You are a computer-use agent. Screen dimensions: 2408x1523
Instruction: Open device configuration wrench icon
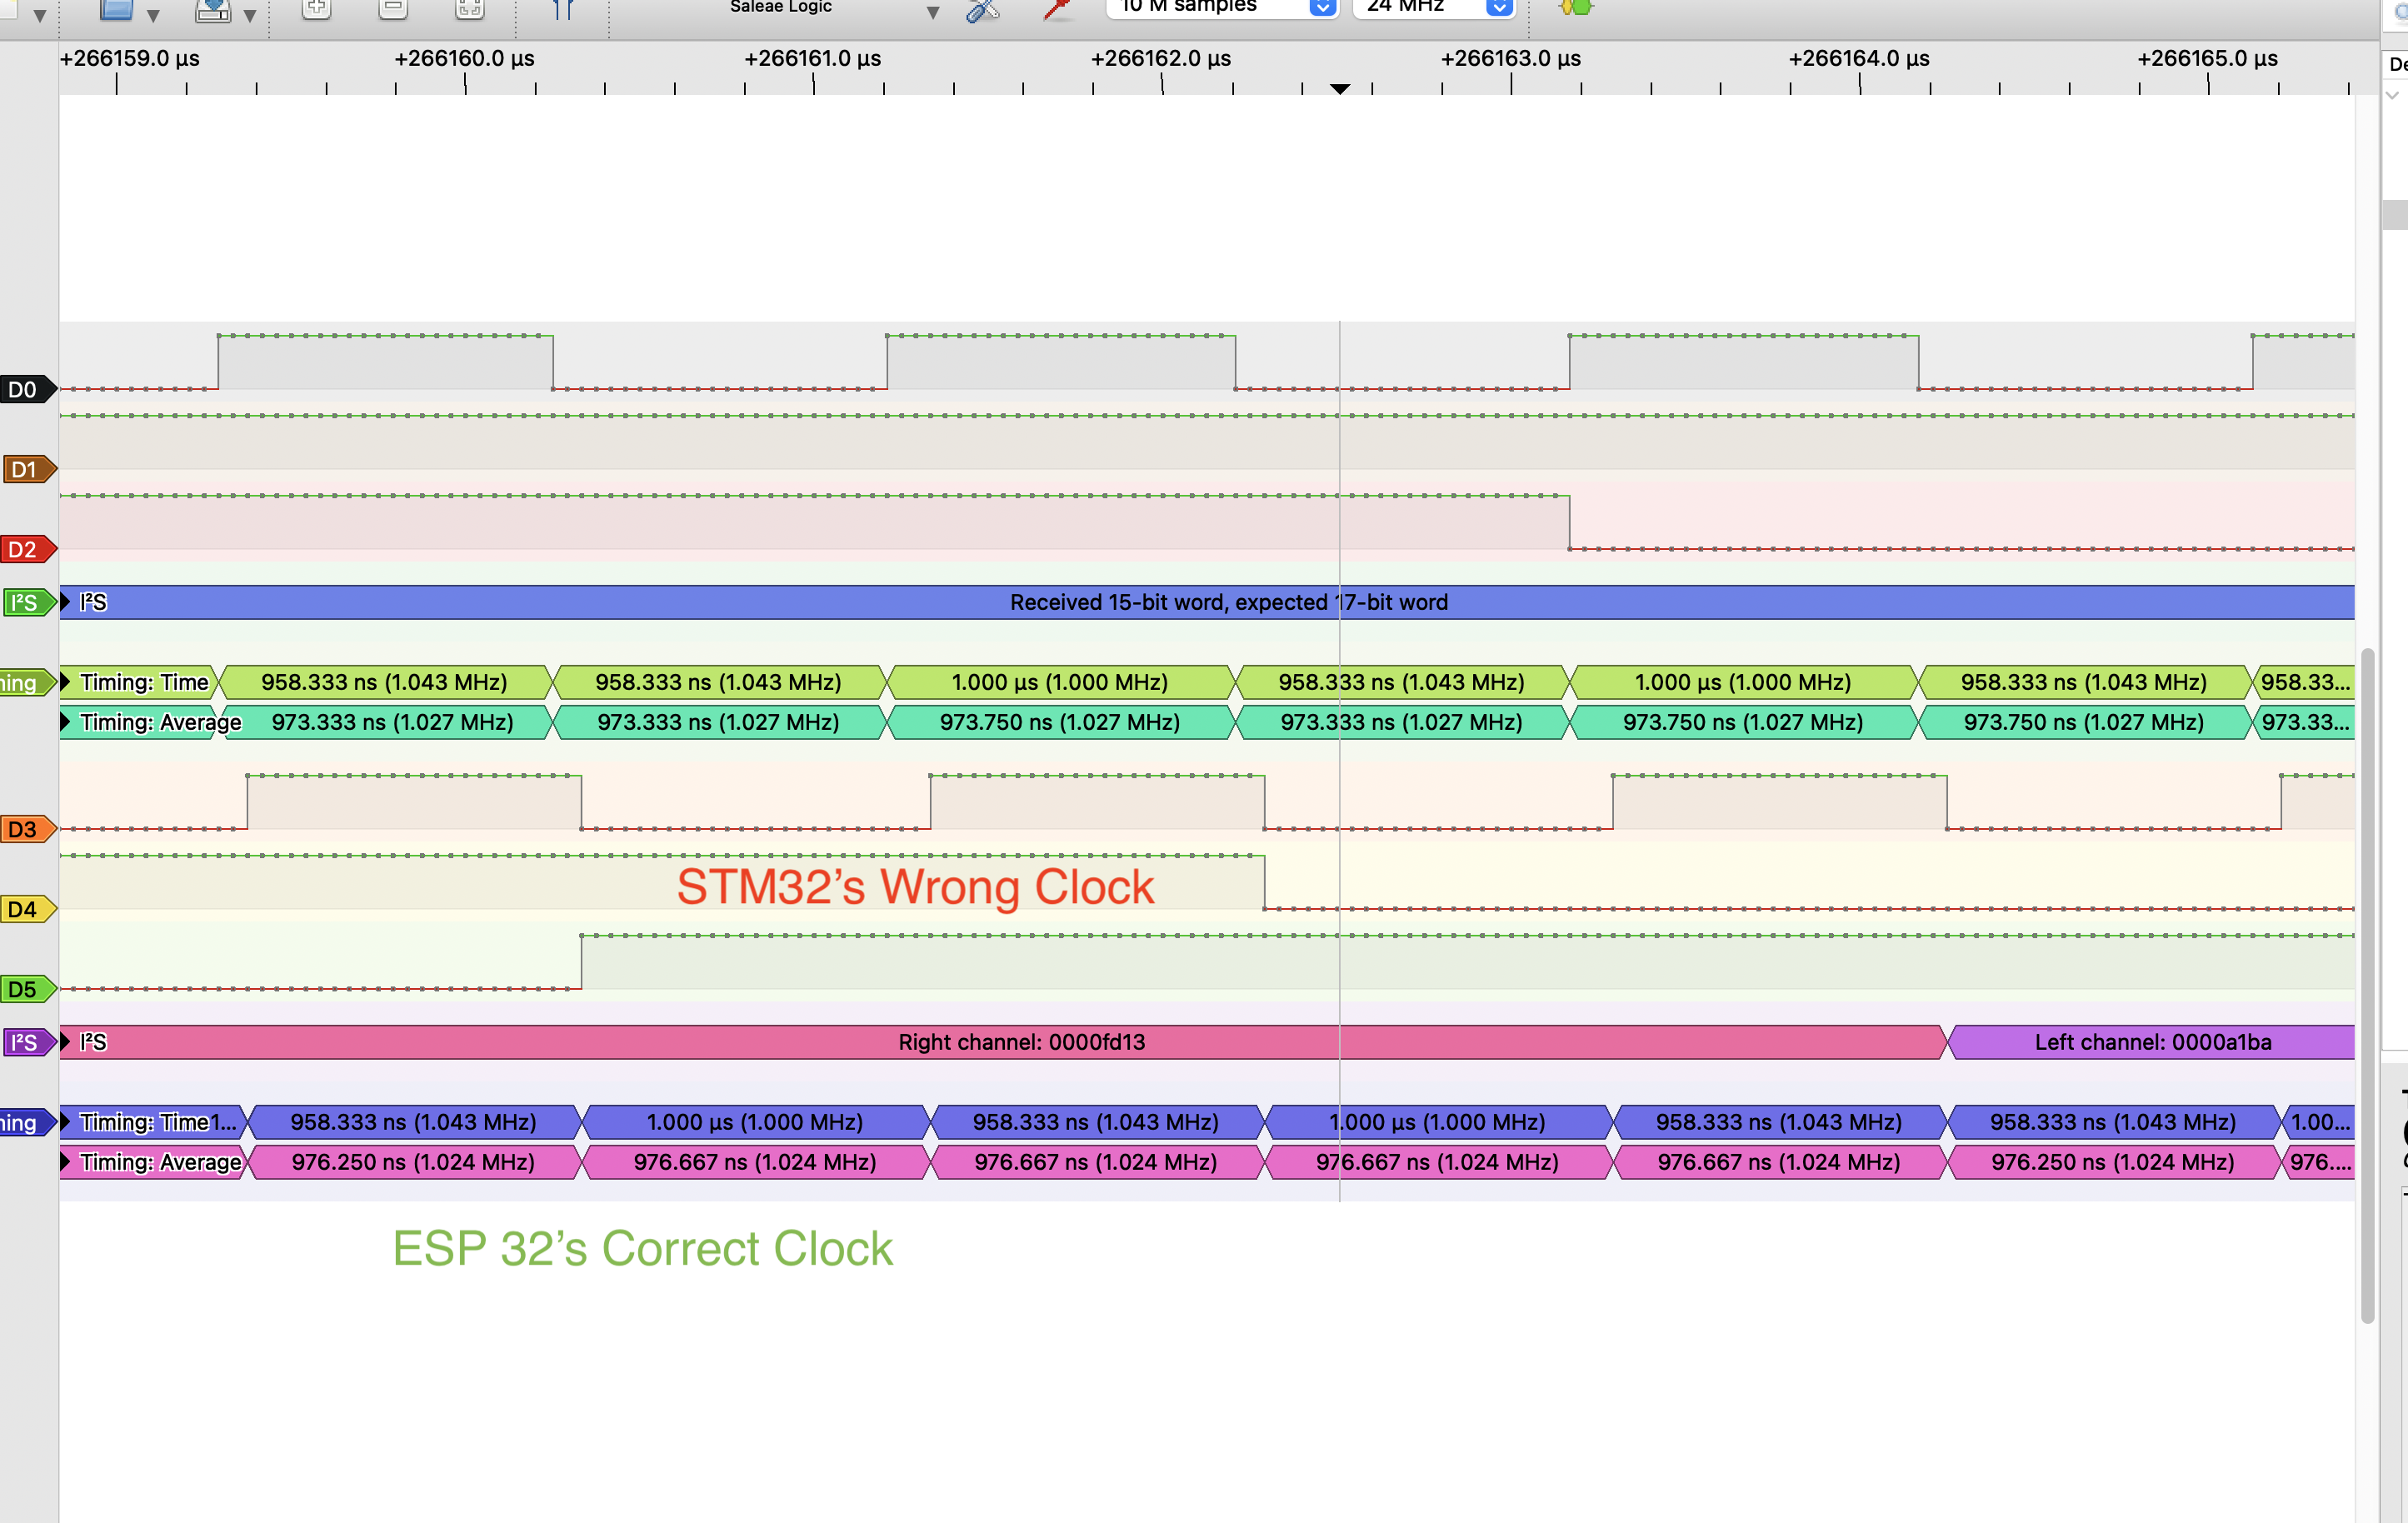[x=982, y=10]
